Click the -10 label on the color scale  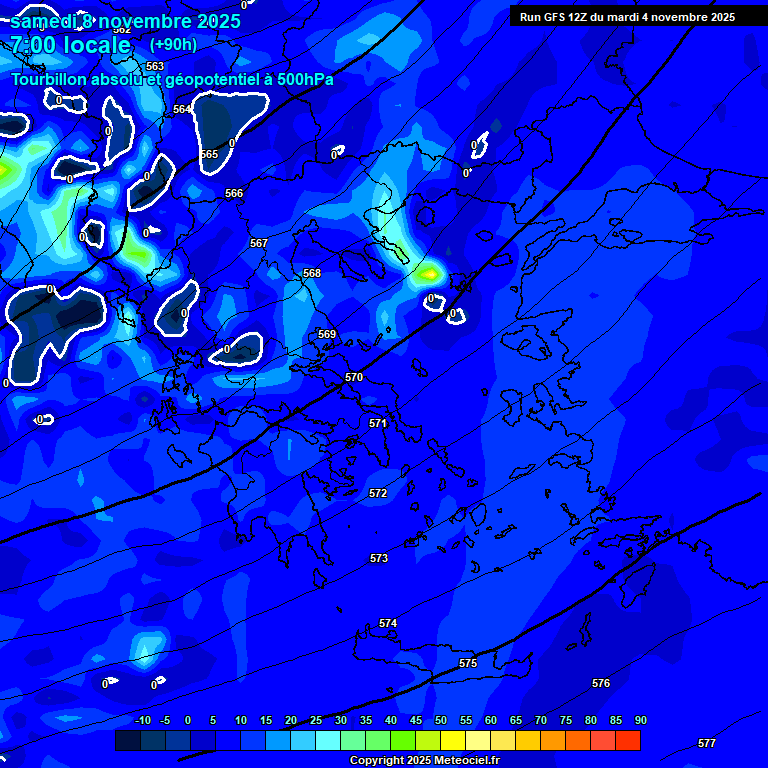click(142, 720)
